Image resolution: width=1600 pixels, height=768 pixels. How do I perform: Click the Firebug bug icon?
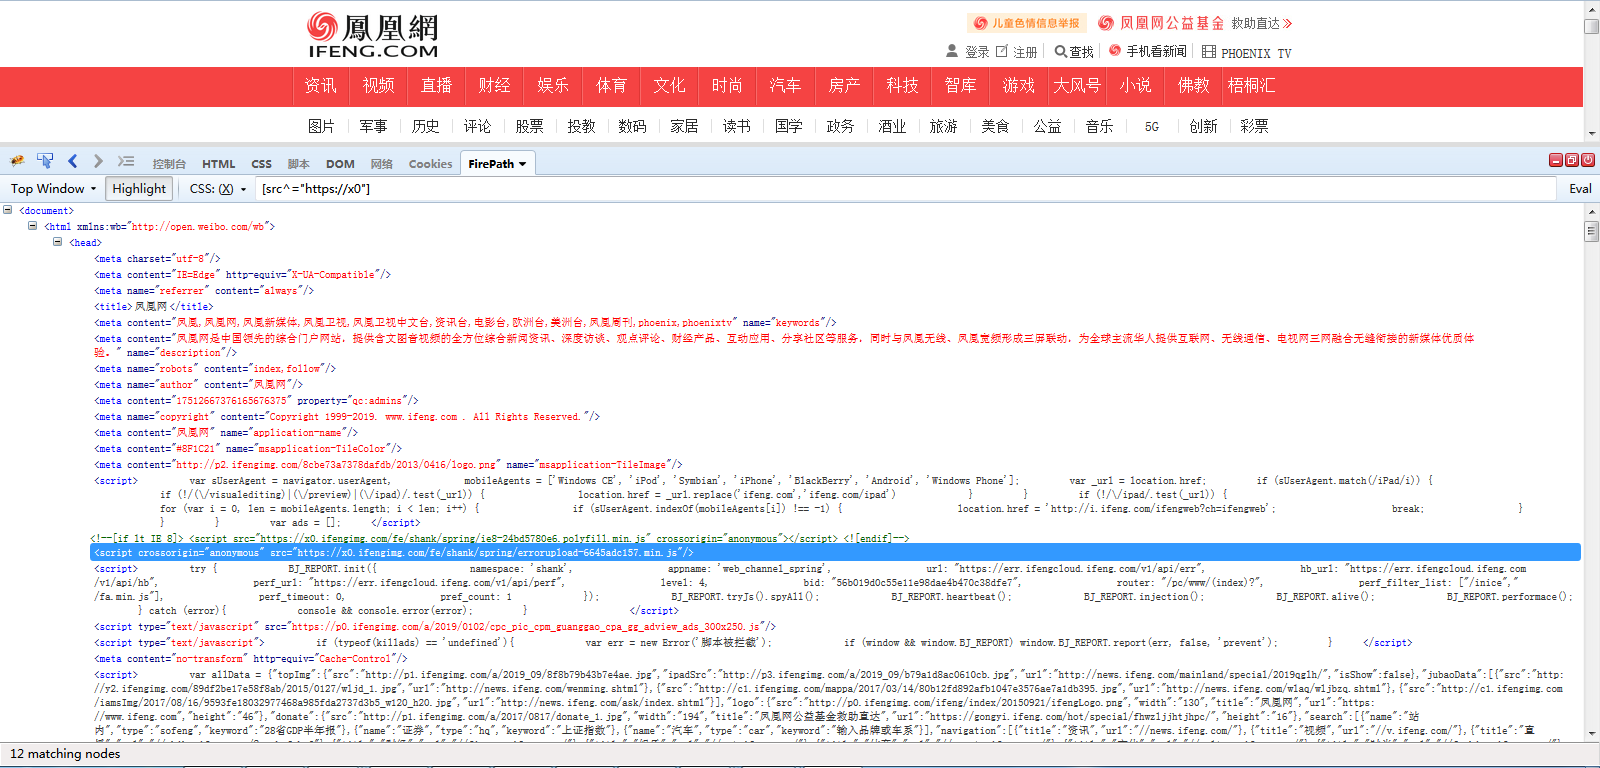(17, 161)
